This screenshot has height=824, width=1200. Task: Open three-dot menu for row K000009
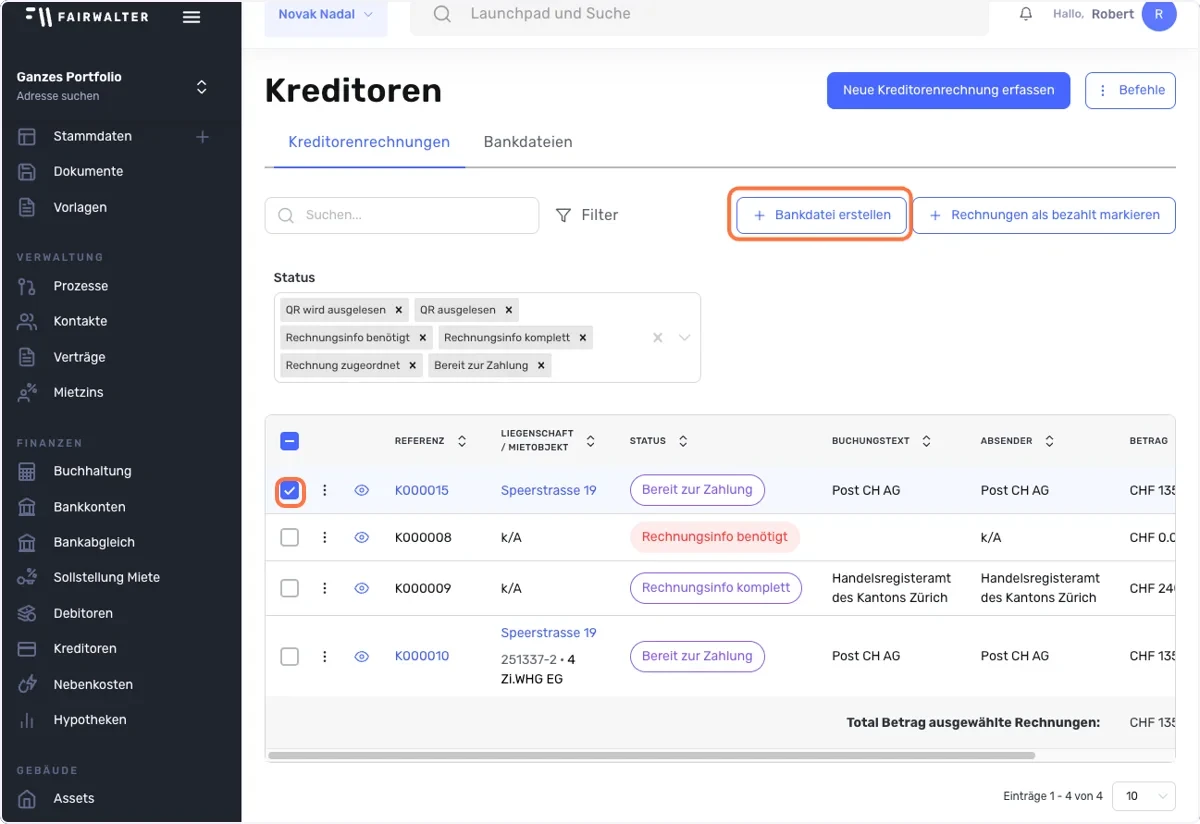click(324, 588)
